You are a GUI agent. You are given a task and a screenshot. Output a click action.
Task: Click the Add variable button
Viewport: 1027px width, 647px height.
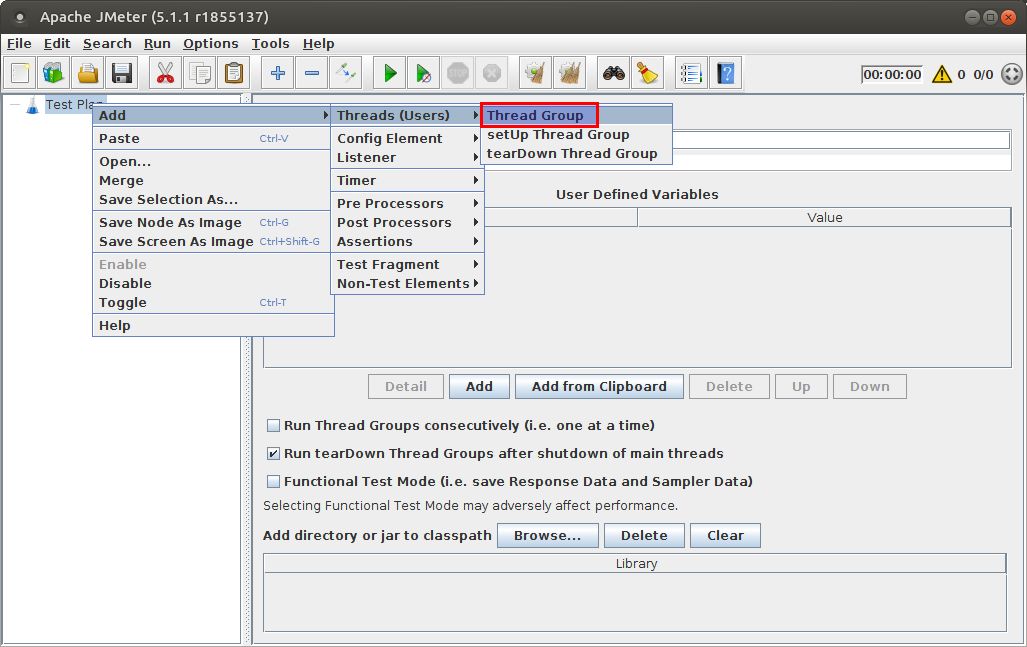pyautogui.click(x=479, y=386)
